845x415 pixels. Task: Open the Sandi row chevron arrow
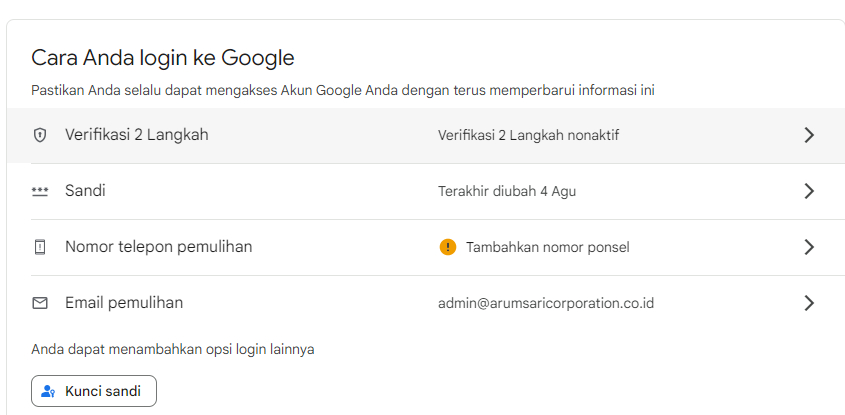pyautogui.click(x=809, y=191)
